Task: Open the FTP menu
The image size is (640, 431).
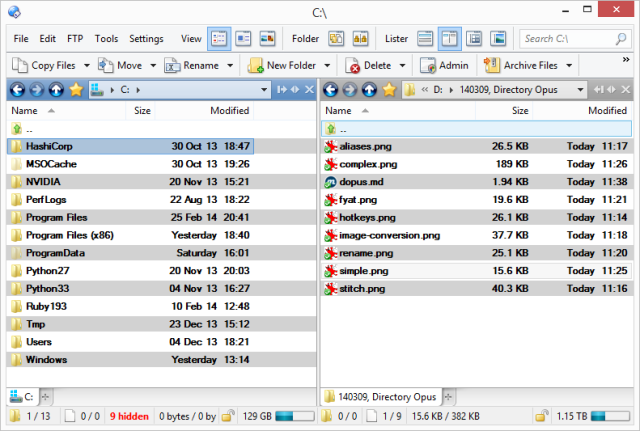Action: [75, 39]
